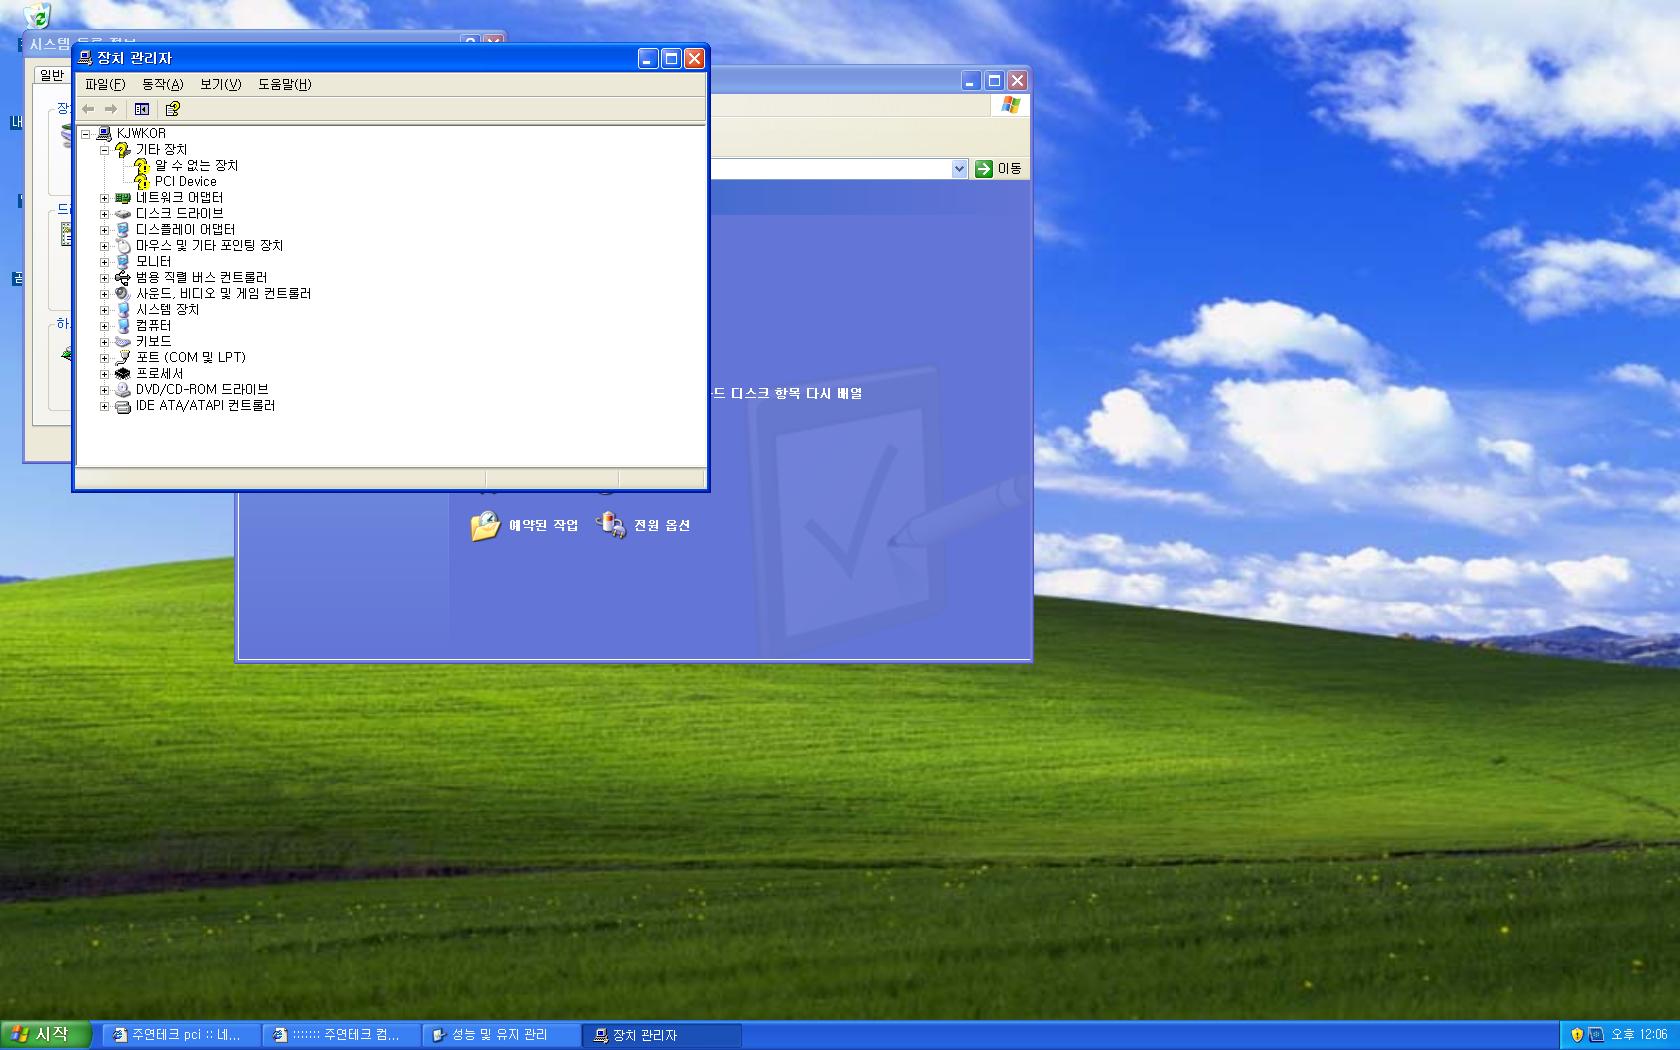
Task: Expand the 디스플레이 어댑터 node
Action: (104, 230)
